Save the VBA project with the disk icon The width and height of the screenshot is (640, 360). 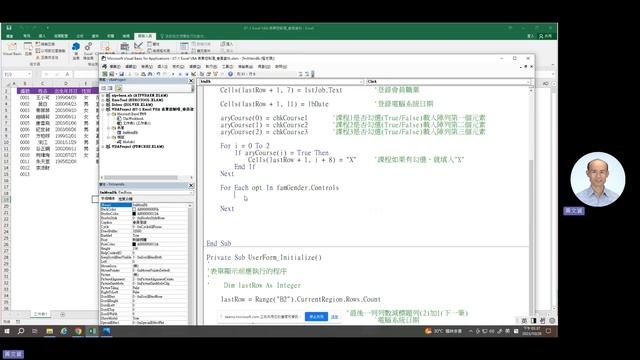point(121,74)
